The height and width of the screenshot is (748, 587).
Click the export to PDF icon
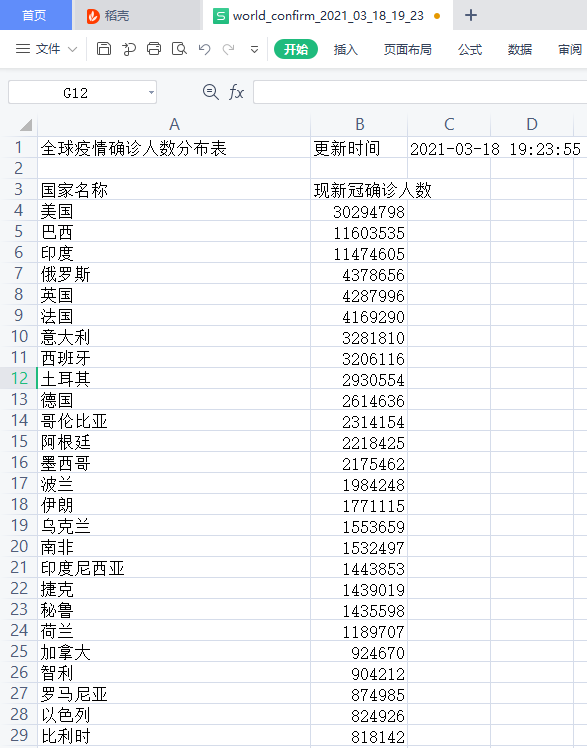pyautogui.click(x=129, y=49)
